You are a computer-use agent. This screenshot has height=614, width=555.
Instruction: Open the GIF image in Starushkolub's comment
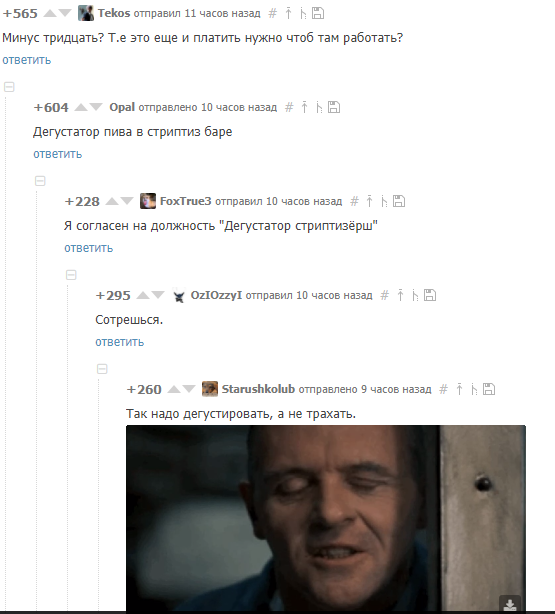click(326, 518)
